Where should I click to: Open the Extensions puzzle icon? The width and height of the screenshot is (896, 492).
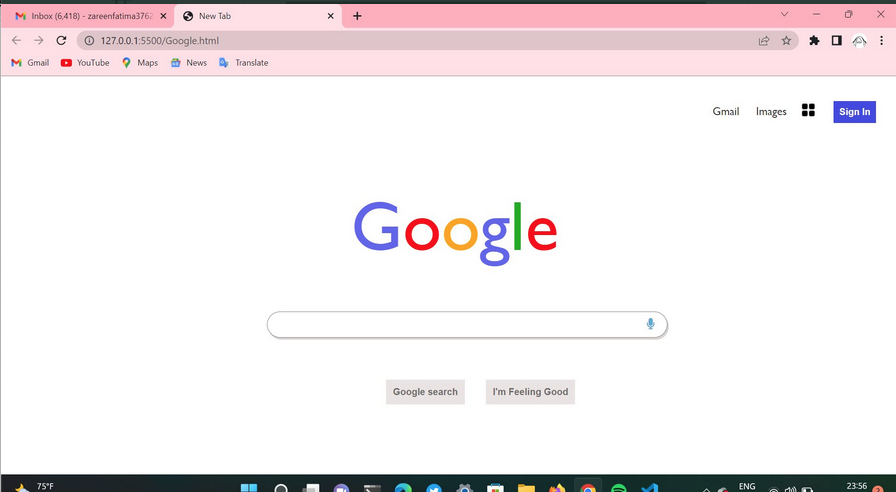814,41
